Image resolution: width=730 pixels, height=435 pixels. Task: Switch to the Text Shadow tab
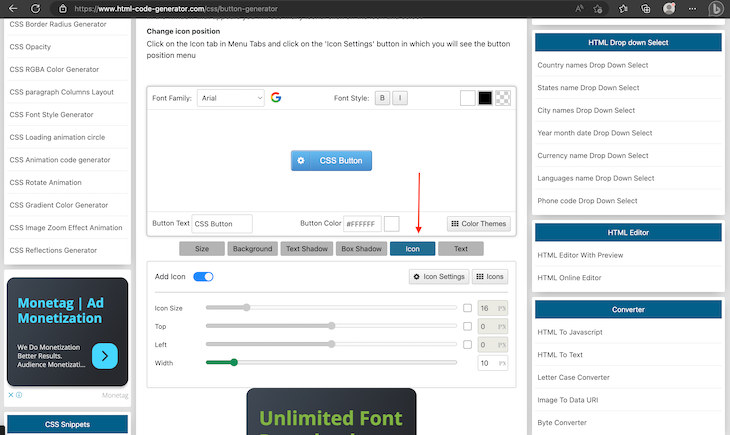pyautogui.click(x=305, y=248)
